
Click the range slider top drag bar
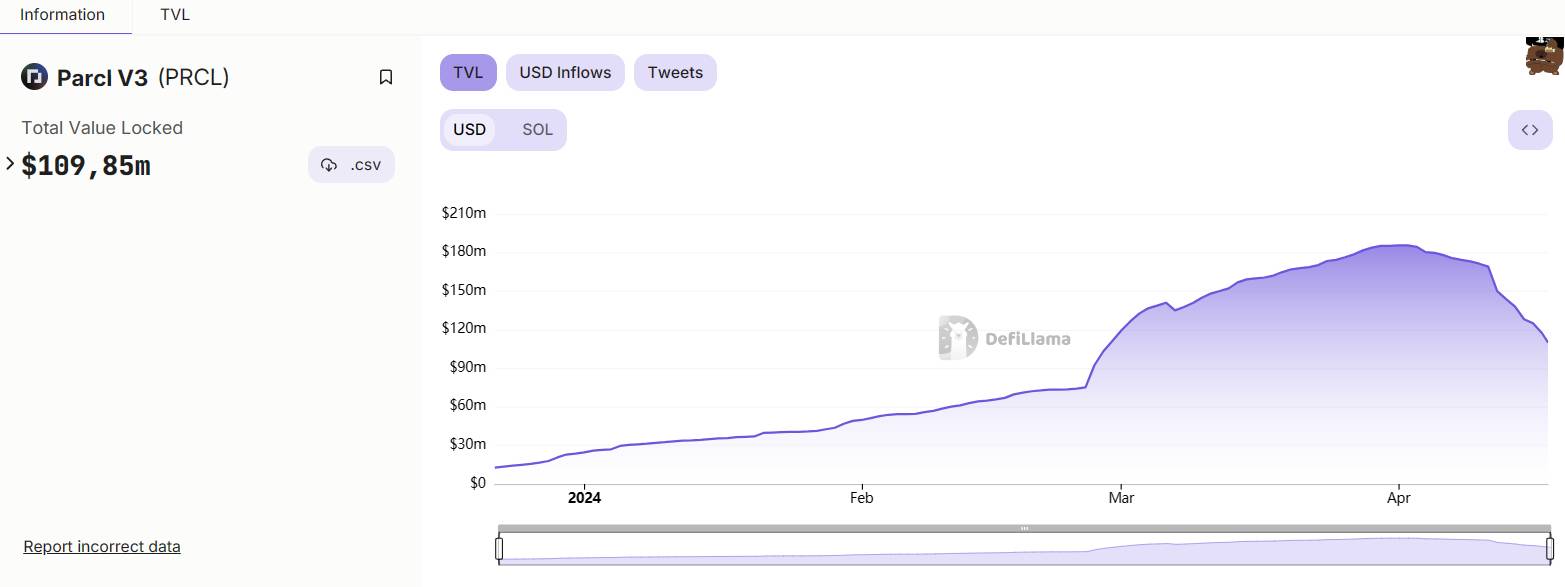click(1024, 528)
